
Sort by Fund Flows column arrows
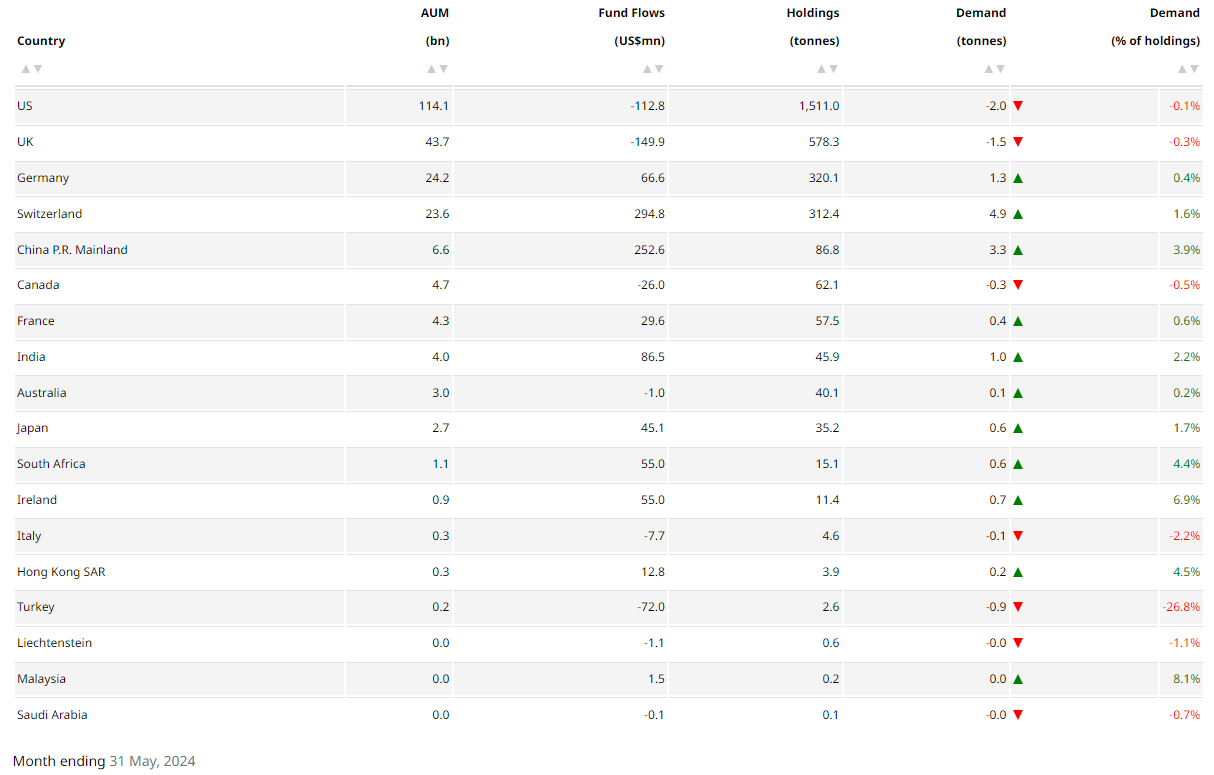[x=653, y=69]
